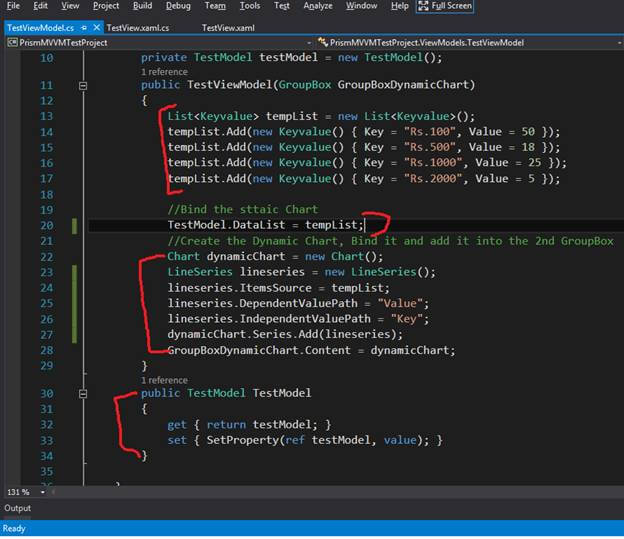Click the string "Rs.100" on line 14
This screenshot has width=624, height=539.
(429, 132)
